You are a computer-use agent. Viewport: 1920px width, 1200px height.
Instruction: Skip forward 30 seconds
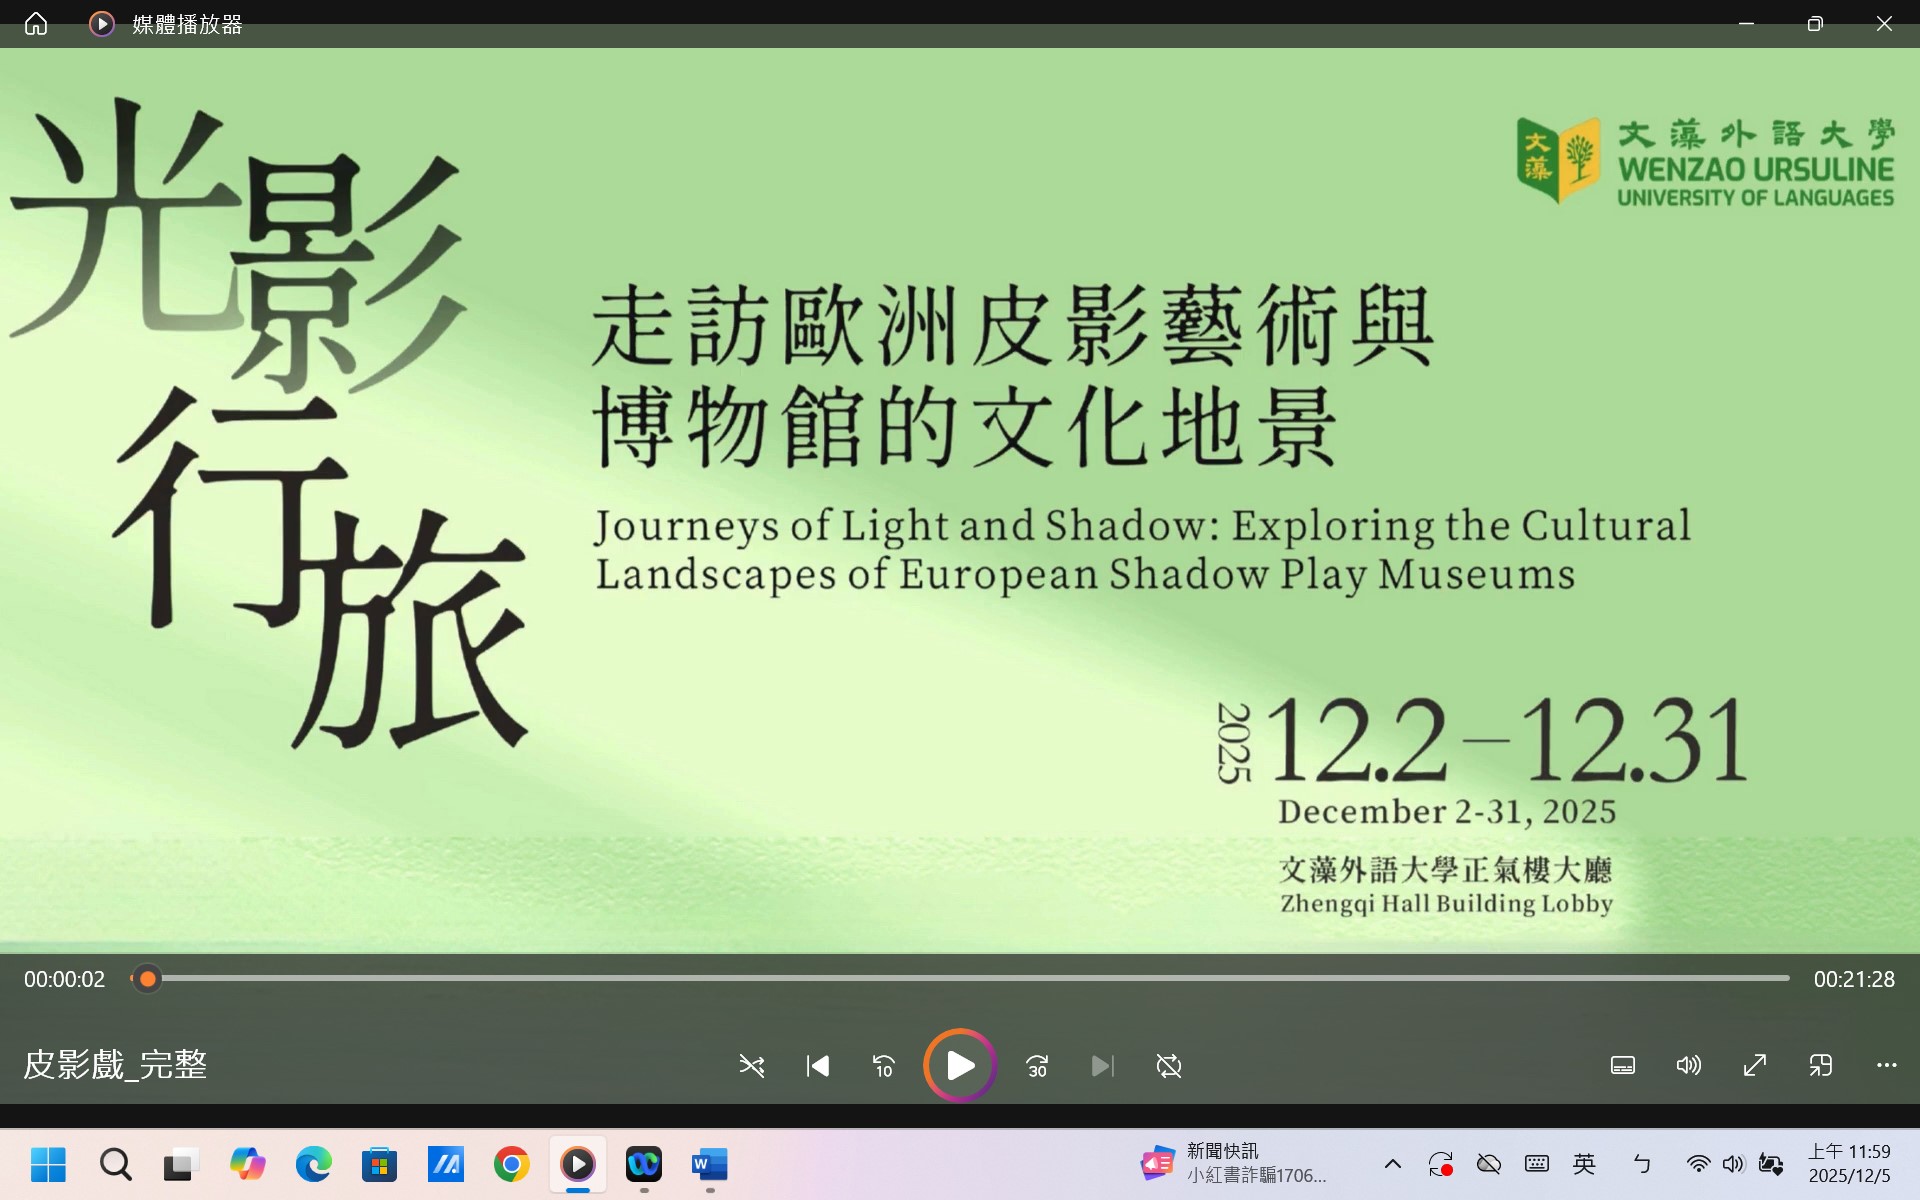click(x=1037, y=1066)
